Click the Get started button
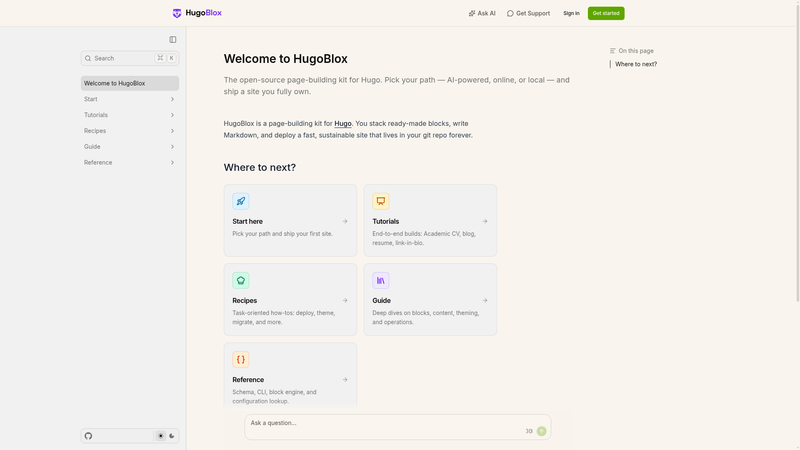This screenshot has width=800, height=450. pyautogui.click(x=606, y=13)
